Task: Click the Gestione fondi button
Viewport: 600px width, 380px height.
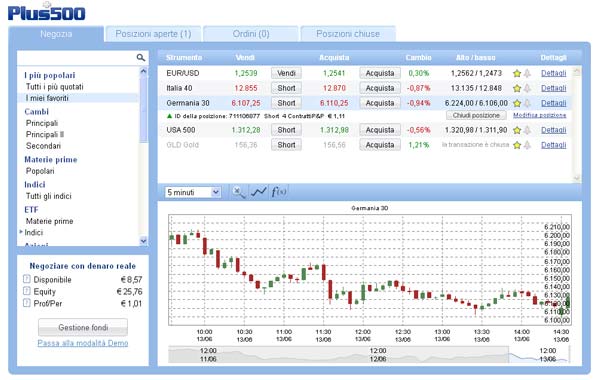Action: point(83,328)
